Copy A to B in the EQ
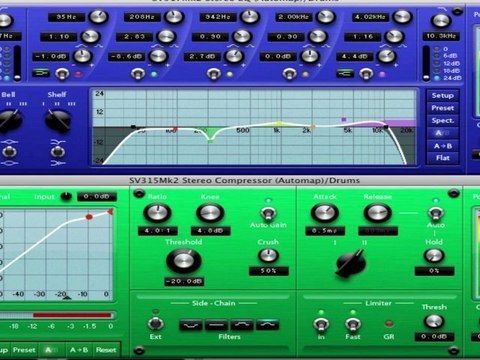 pyautogui.click(x=443, y=146)
